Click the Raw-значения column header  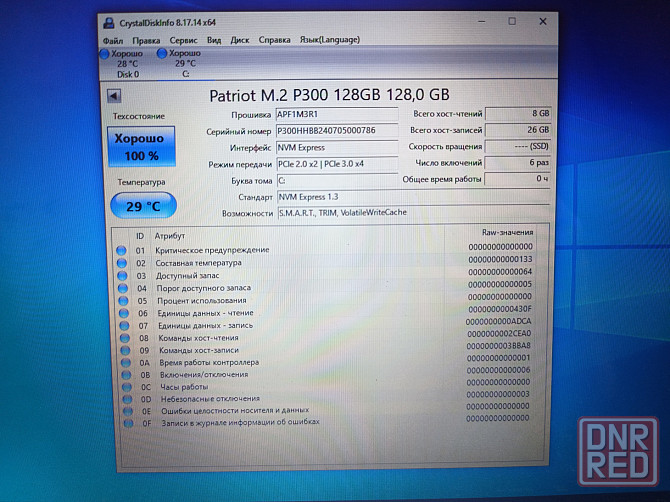coord(507,232)
